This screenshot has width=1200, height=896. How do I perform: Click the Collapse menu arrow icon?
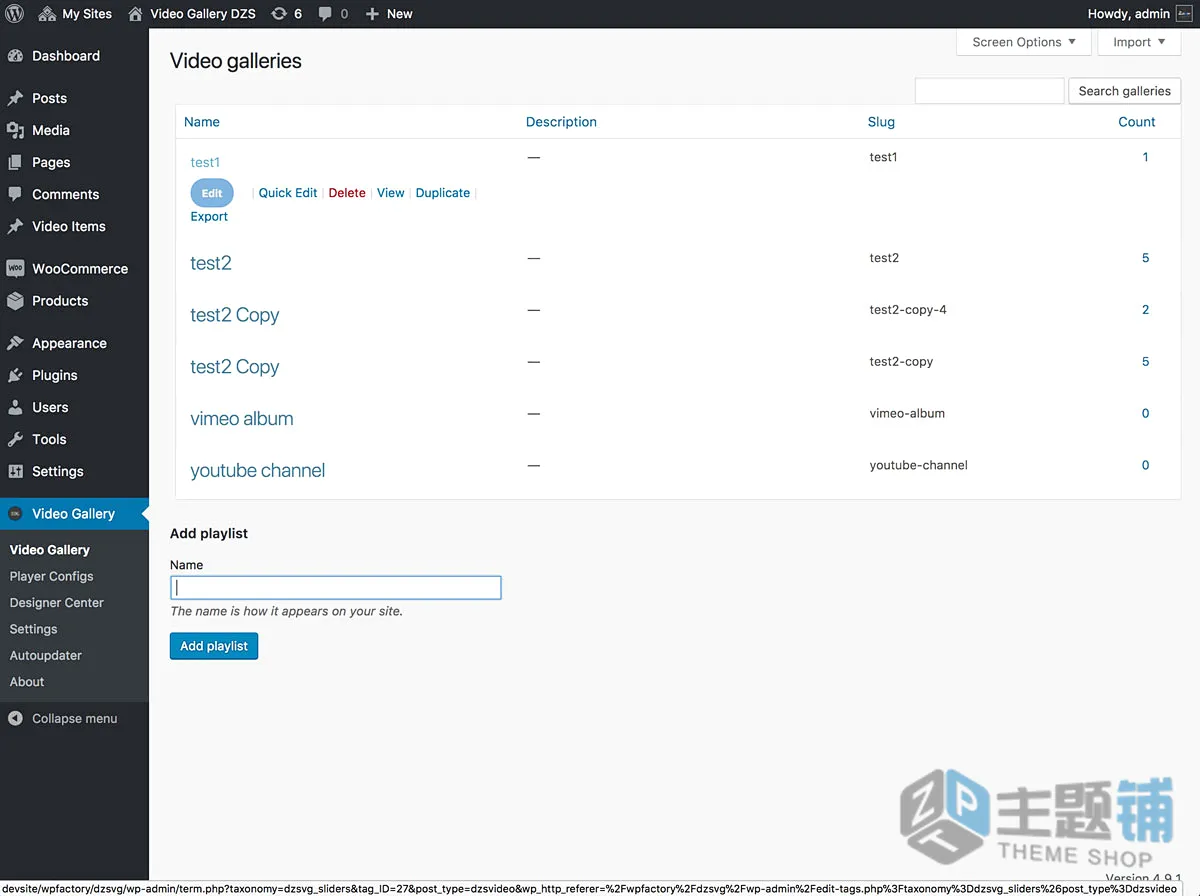point(15,718)
